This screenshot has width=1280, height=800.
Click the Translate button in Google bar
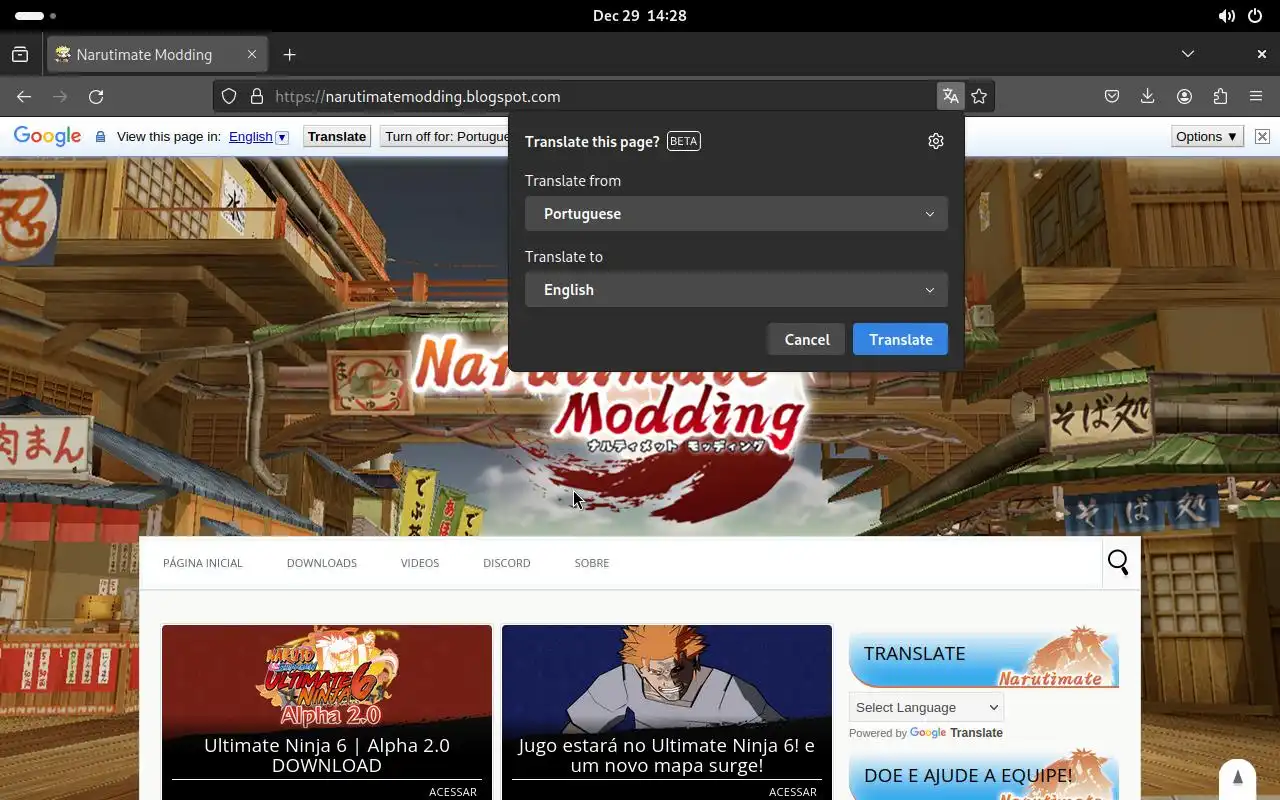pos(337,137)
